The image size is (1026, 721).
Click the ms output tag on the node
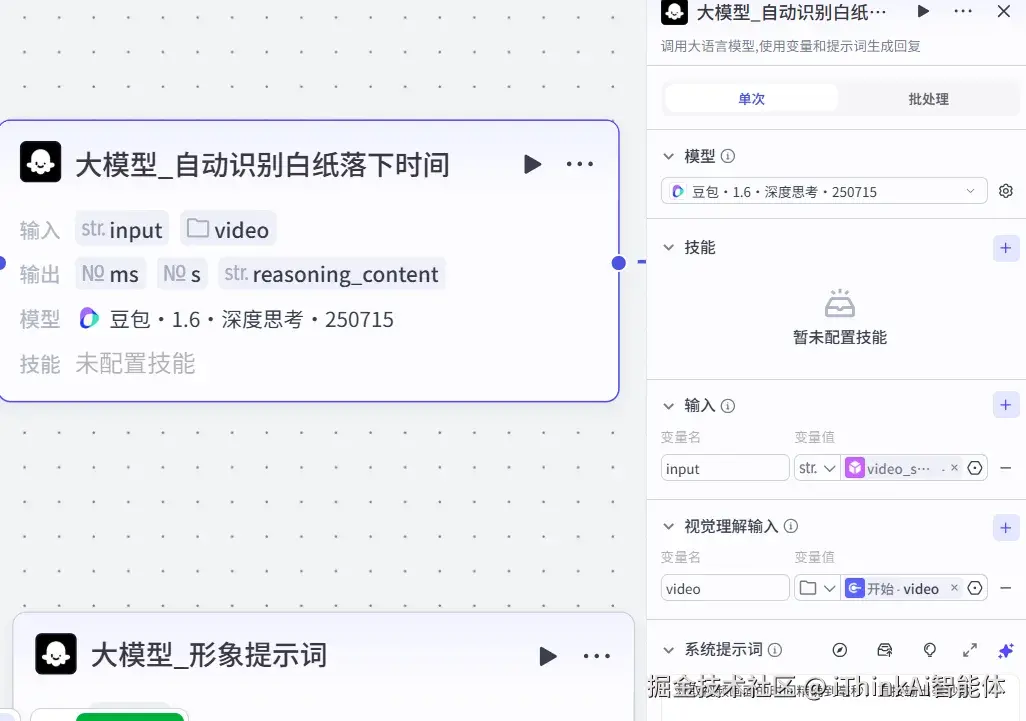tap(110, 274)
